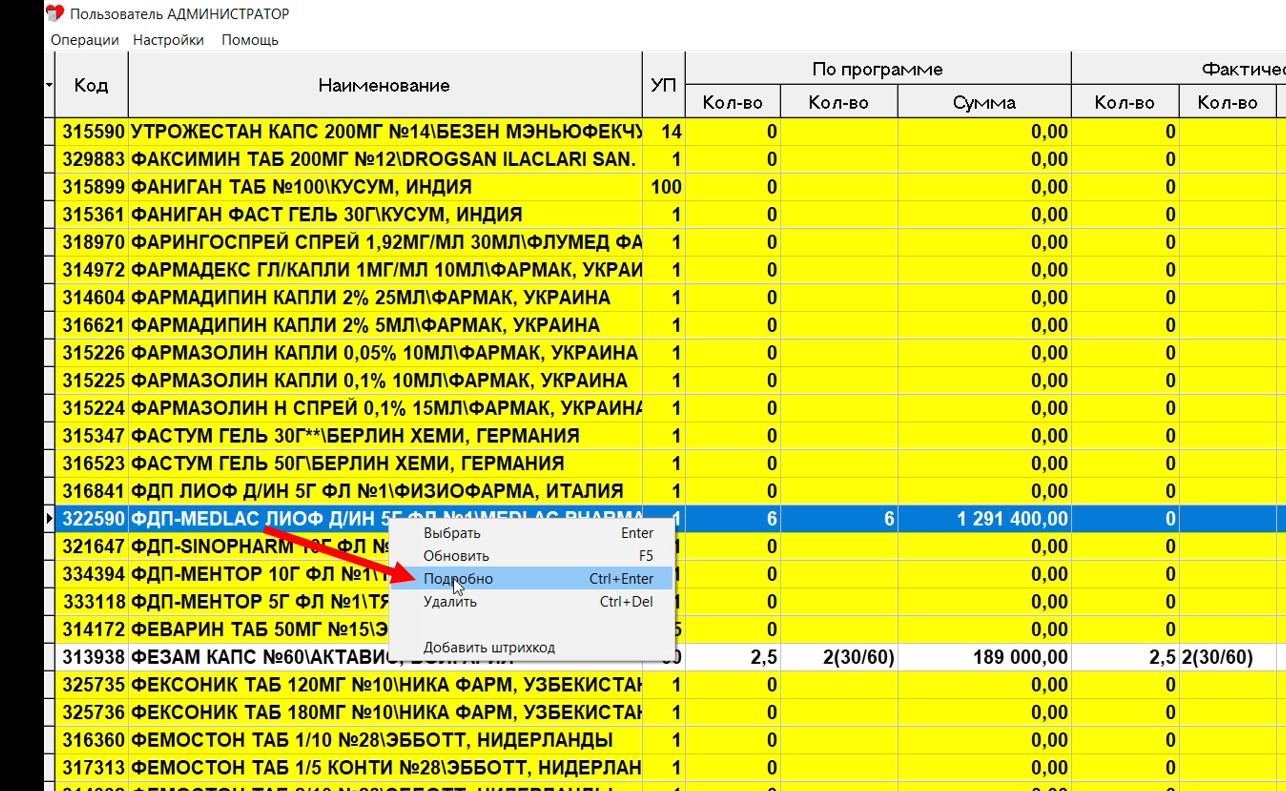Click the Наименование column header

(x=383, y=86)
